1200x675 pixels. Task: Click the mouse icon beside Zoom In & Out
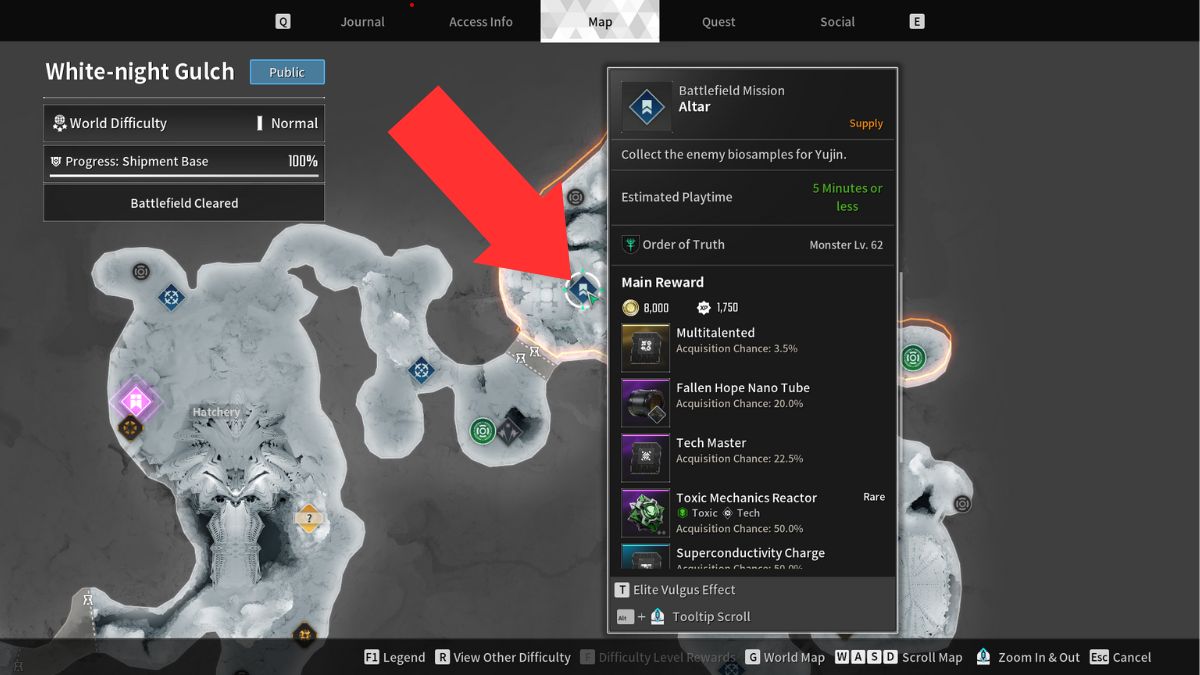983,657
